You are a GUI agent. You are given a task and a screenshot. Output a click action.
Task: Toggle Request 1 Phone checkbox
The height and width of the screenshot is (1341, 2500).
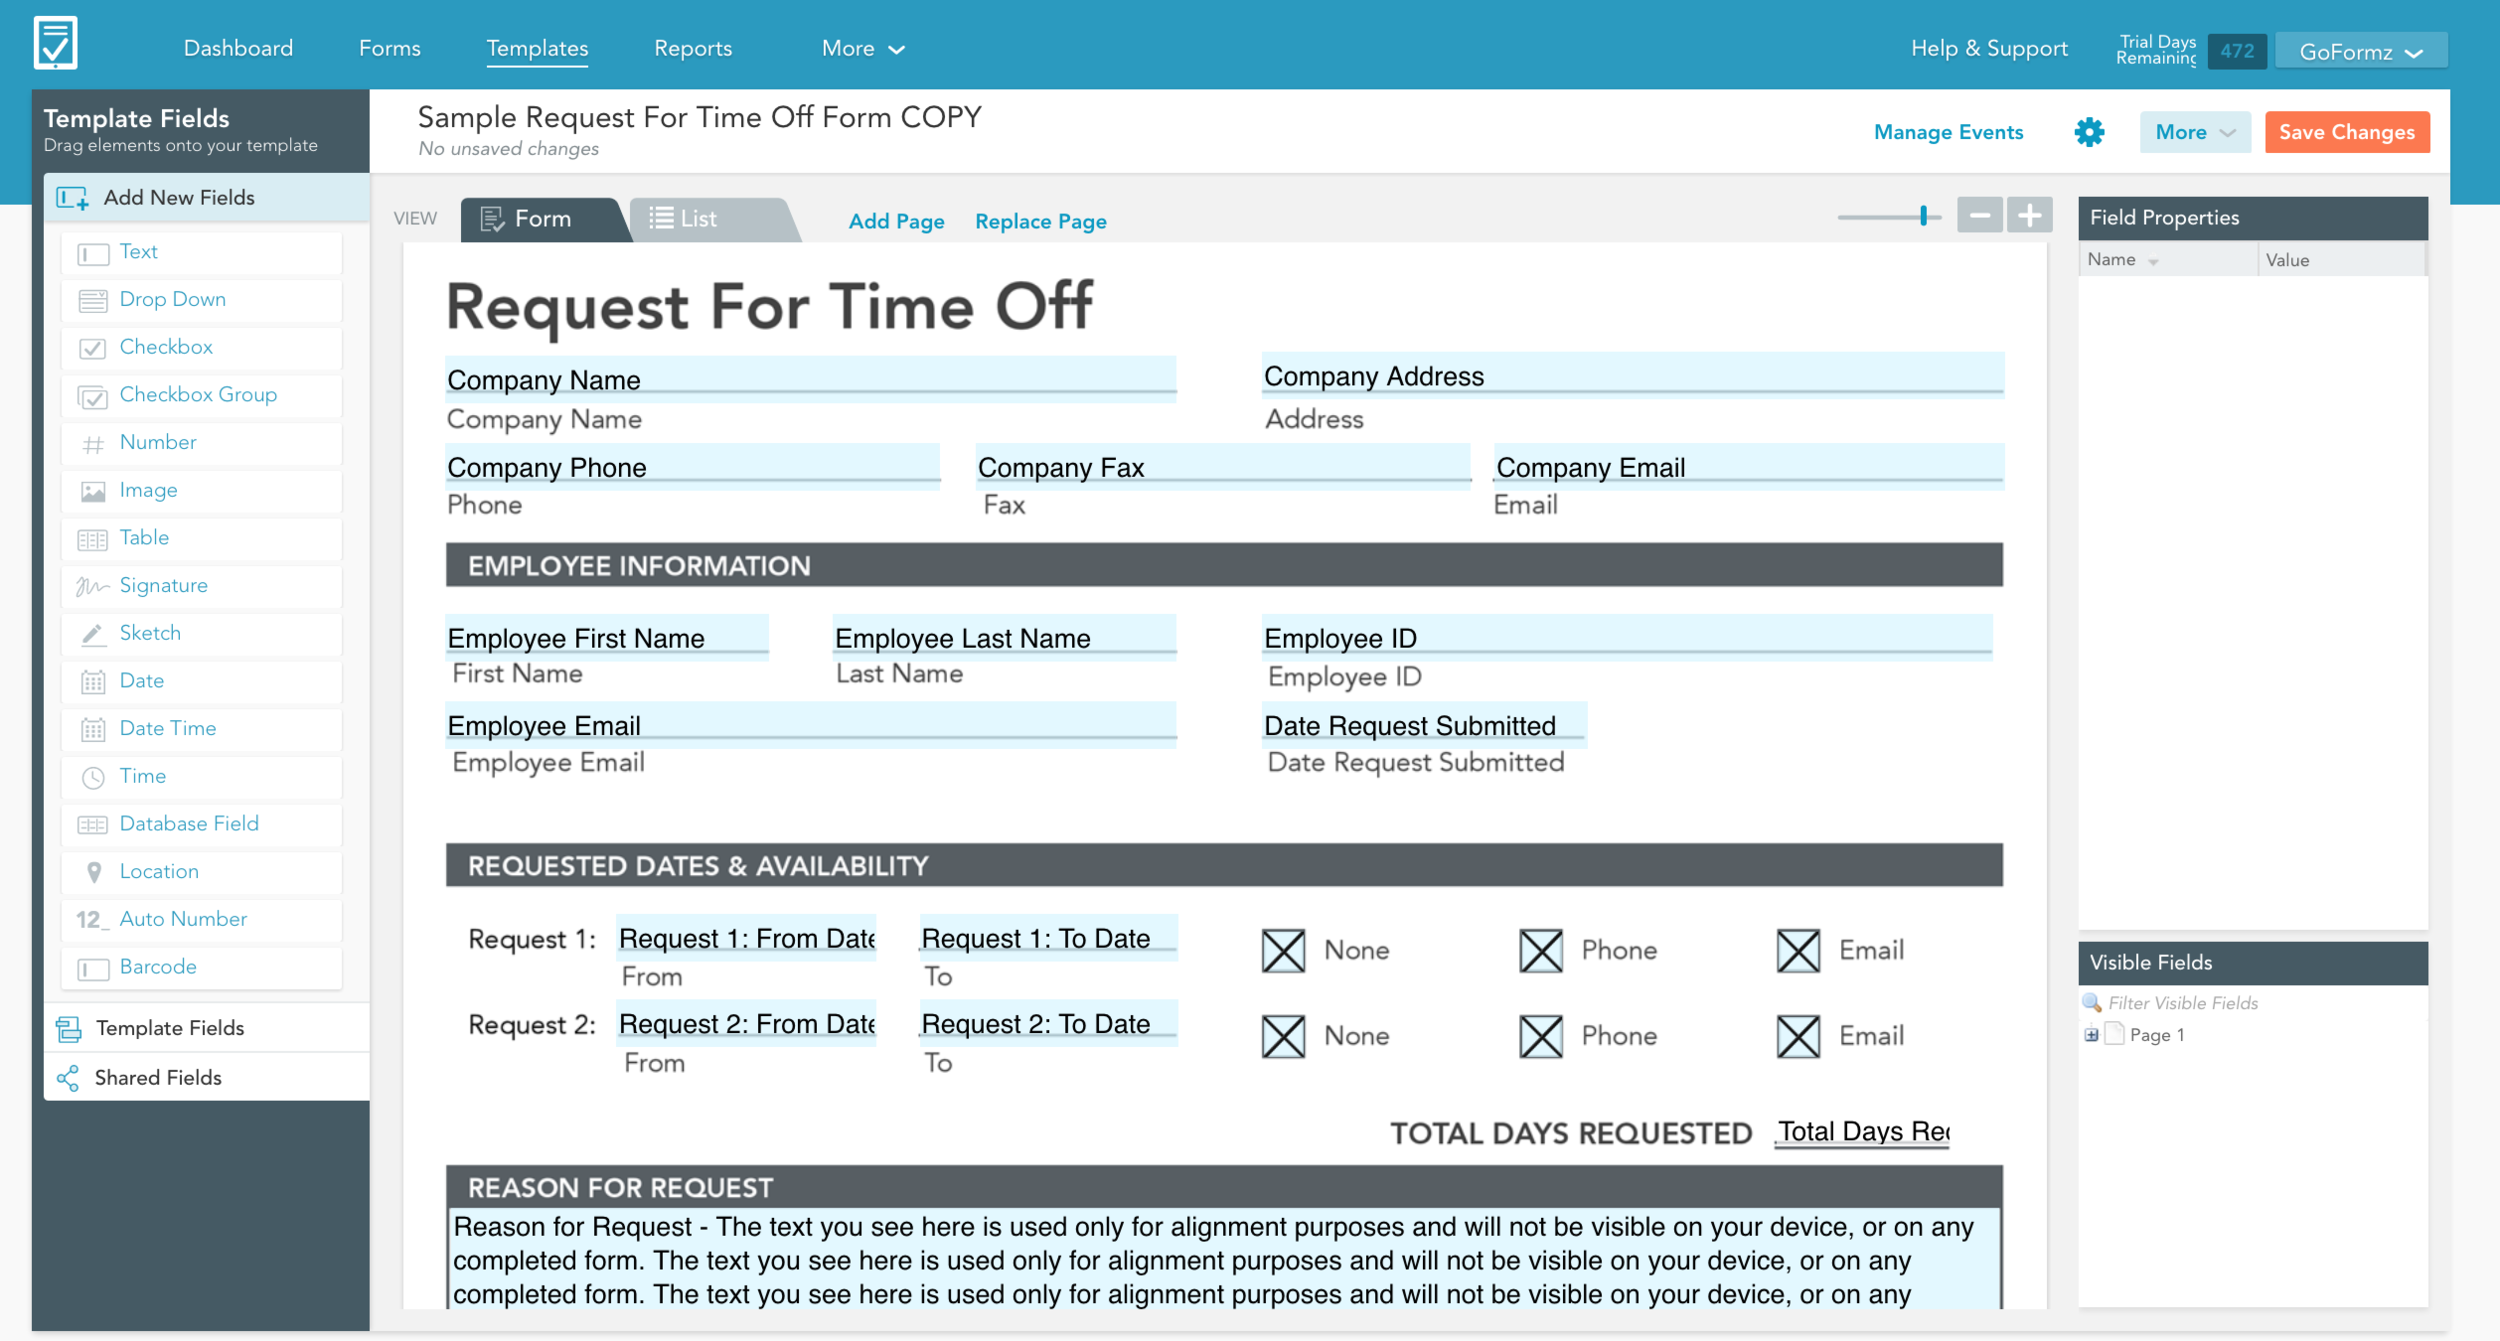(1541, 950)
